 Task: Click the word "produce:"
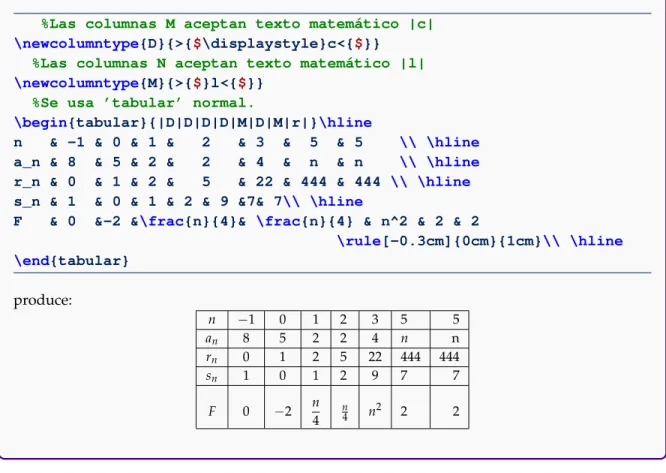tap(43, 300)
